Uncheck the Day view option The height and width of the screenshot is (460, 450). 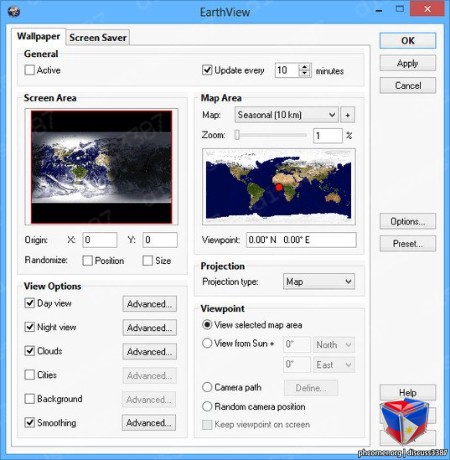pyautogui.click(x=30, y=303)
